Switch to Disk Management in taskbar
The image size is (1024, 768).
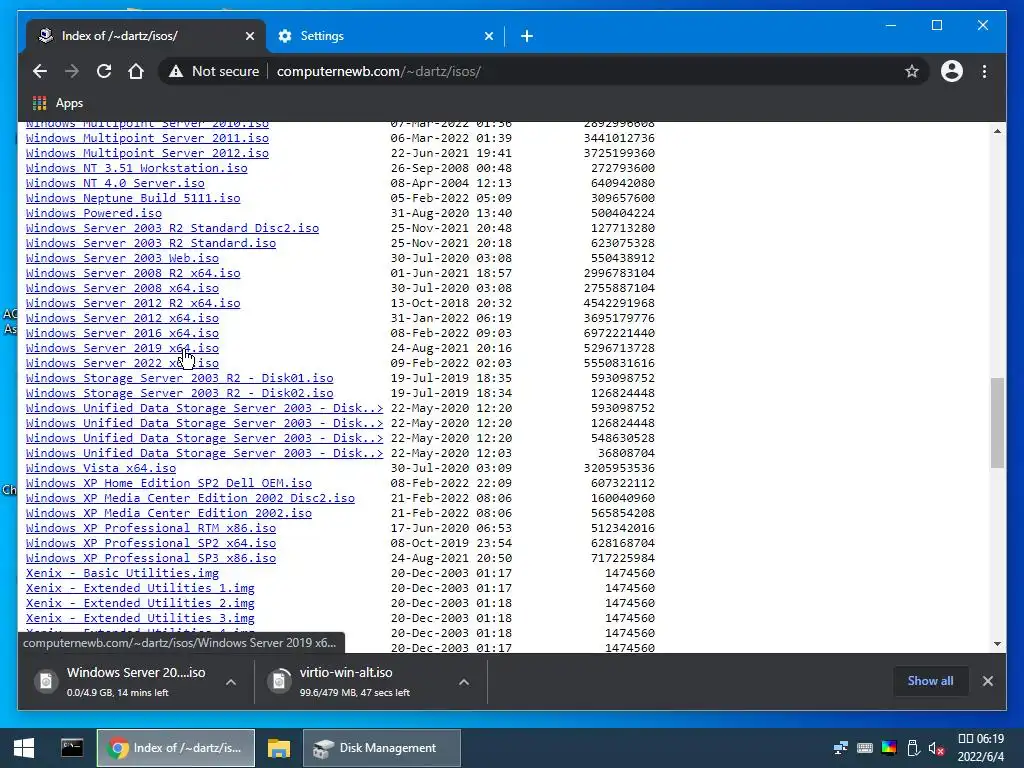tap(382, 748)
